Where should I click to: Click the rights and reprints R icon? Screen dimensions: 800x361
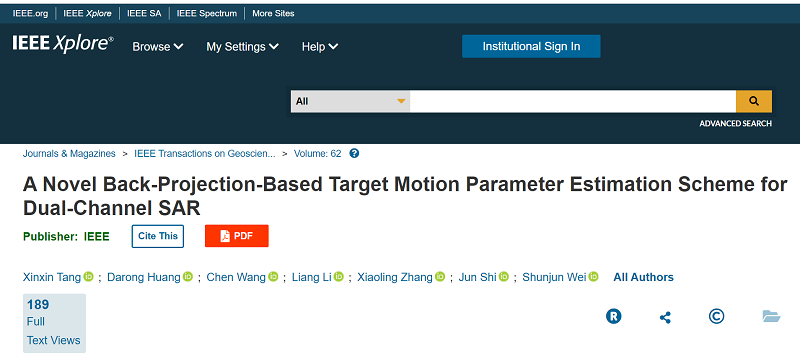click(x=613, y=317)
